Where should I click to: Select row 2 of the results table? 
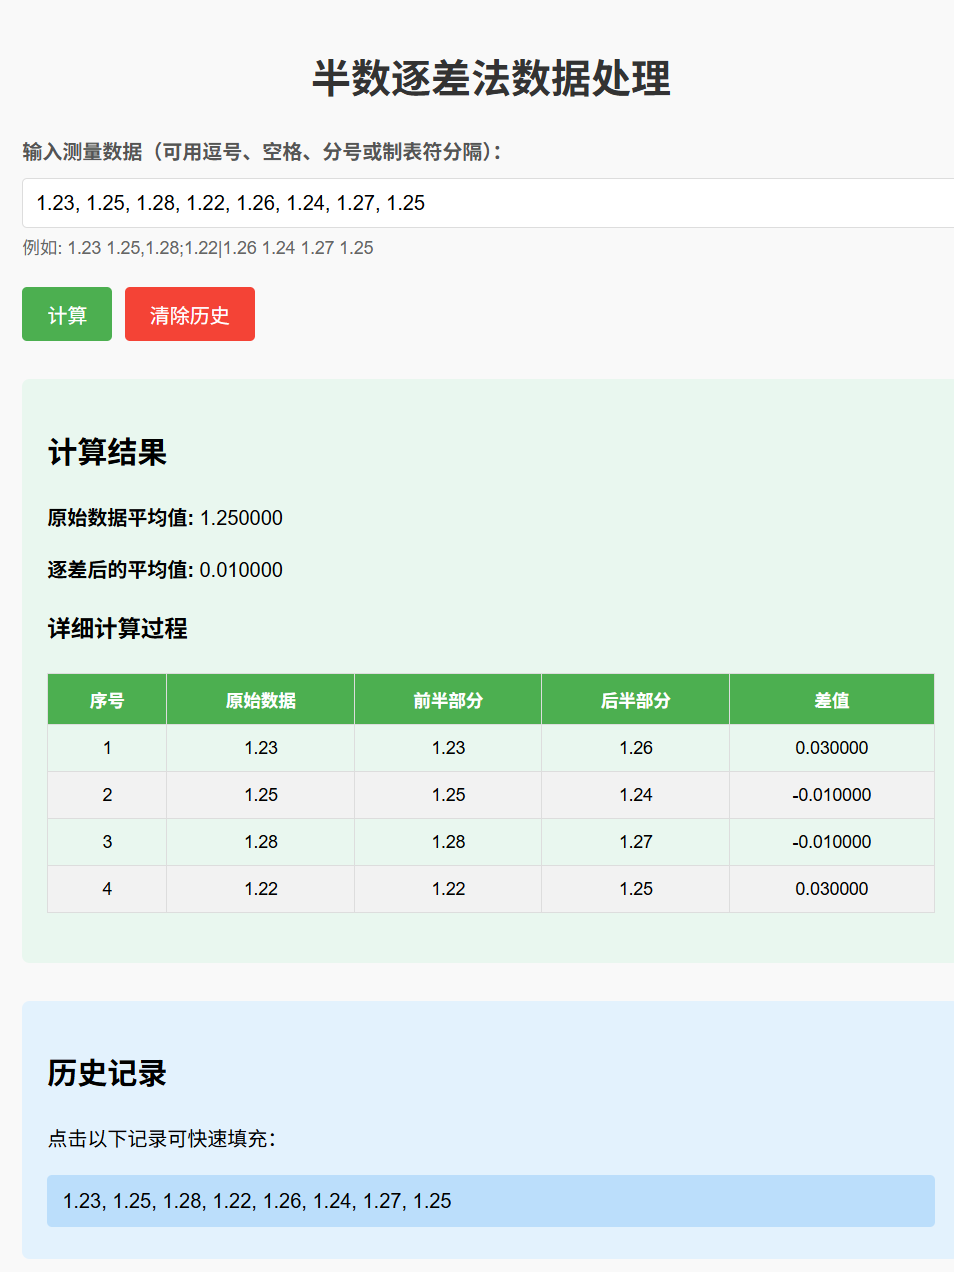[446, 794]
